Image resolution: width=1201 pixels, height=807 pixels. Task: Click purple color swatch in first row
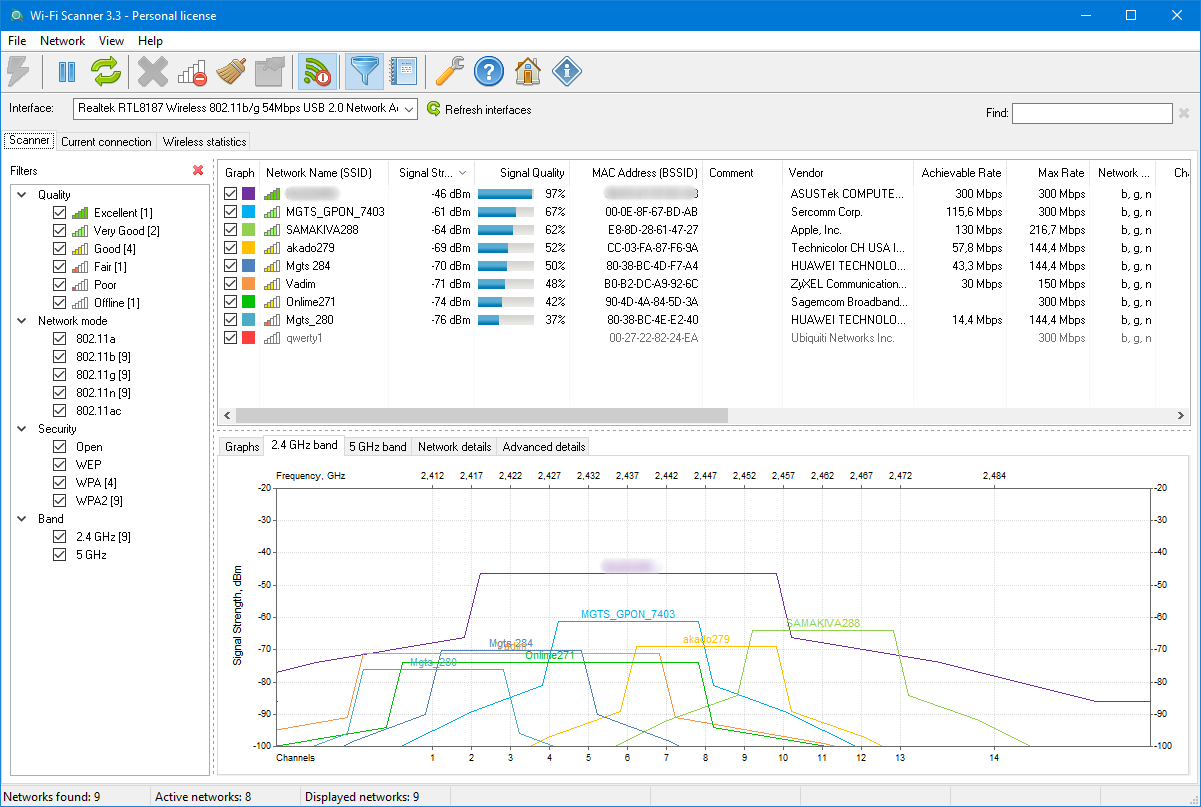pos(249,194)
